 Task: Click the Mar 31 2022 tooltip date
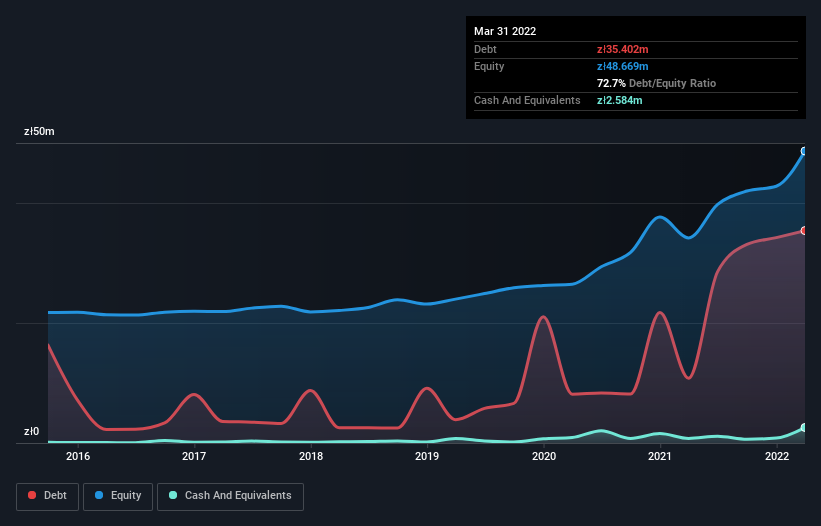click(x=505, y=31)
